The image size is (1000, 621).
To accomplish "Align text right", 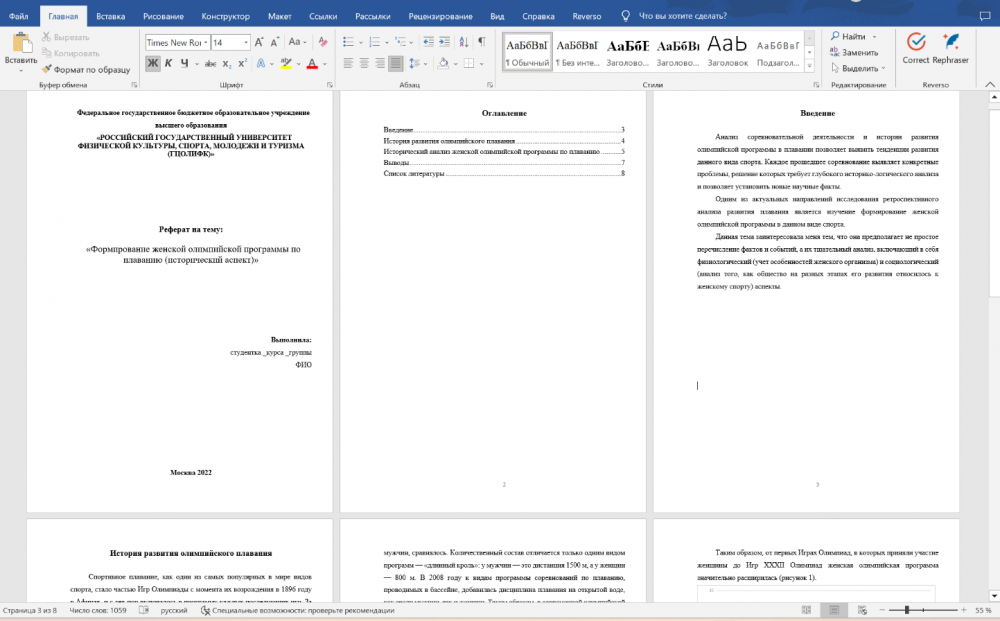I will [x=380, y=63].
